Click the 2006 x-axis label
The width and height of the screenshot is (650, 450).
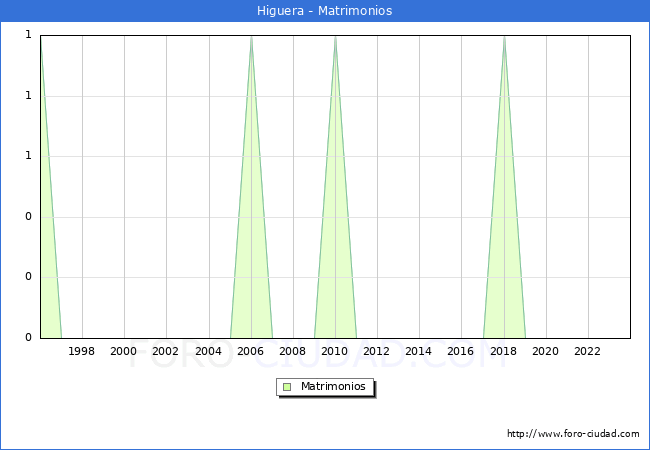tap(251, 351)
